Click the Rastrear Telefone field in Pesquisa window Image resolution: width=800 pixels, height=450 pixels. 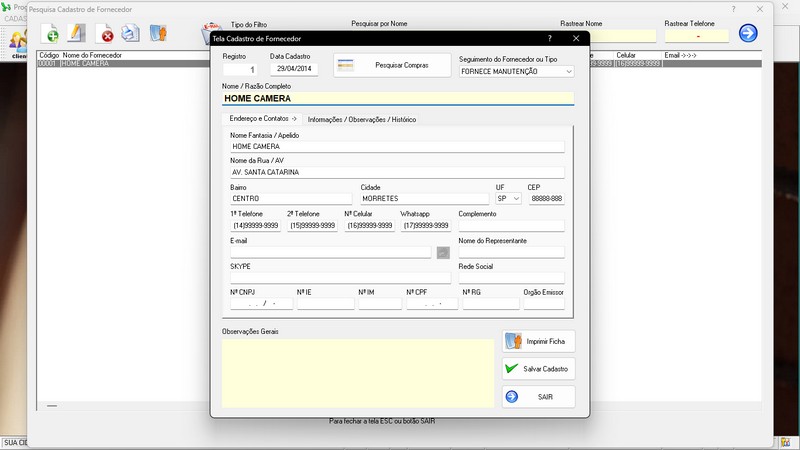pyautogui.click(x=697, y=36)
